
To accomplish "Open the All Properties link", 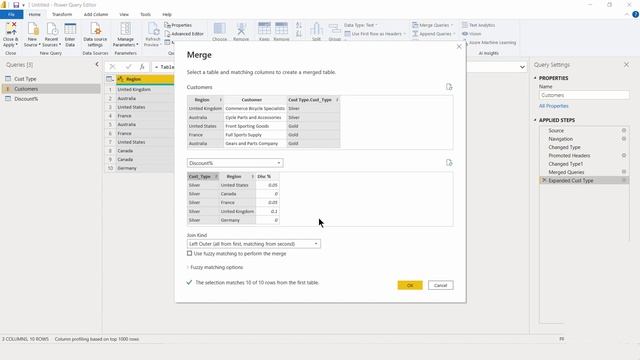I will [x=553, y=106].
